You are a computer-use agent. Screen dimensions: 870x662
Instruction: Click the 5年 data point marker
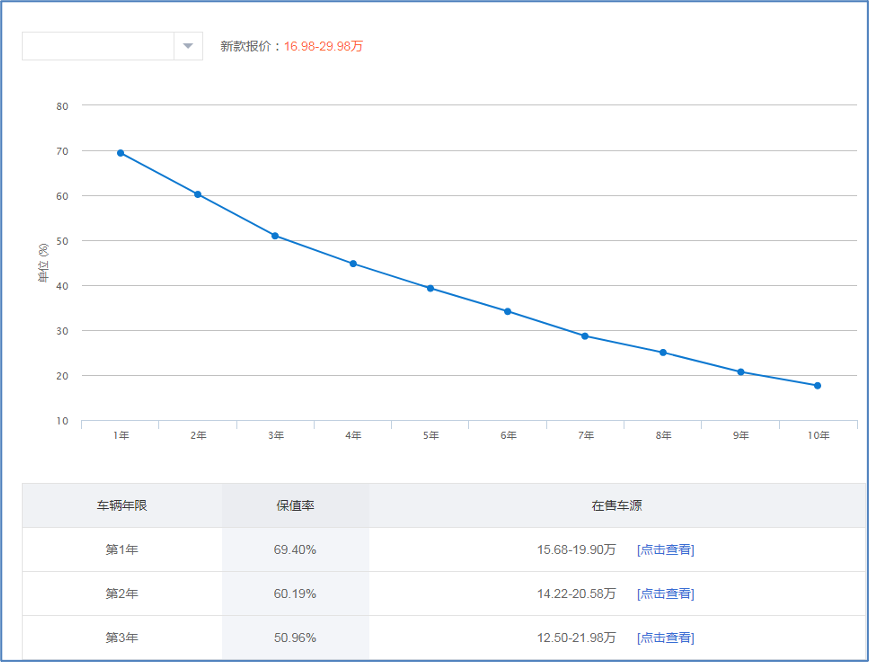tap(430, 288)
